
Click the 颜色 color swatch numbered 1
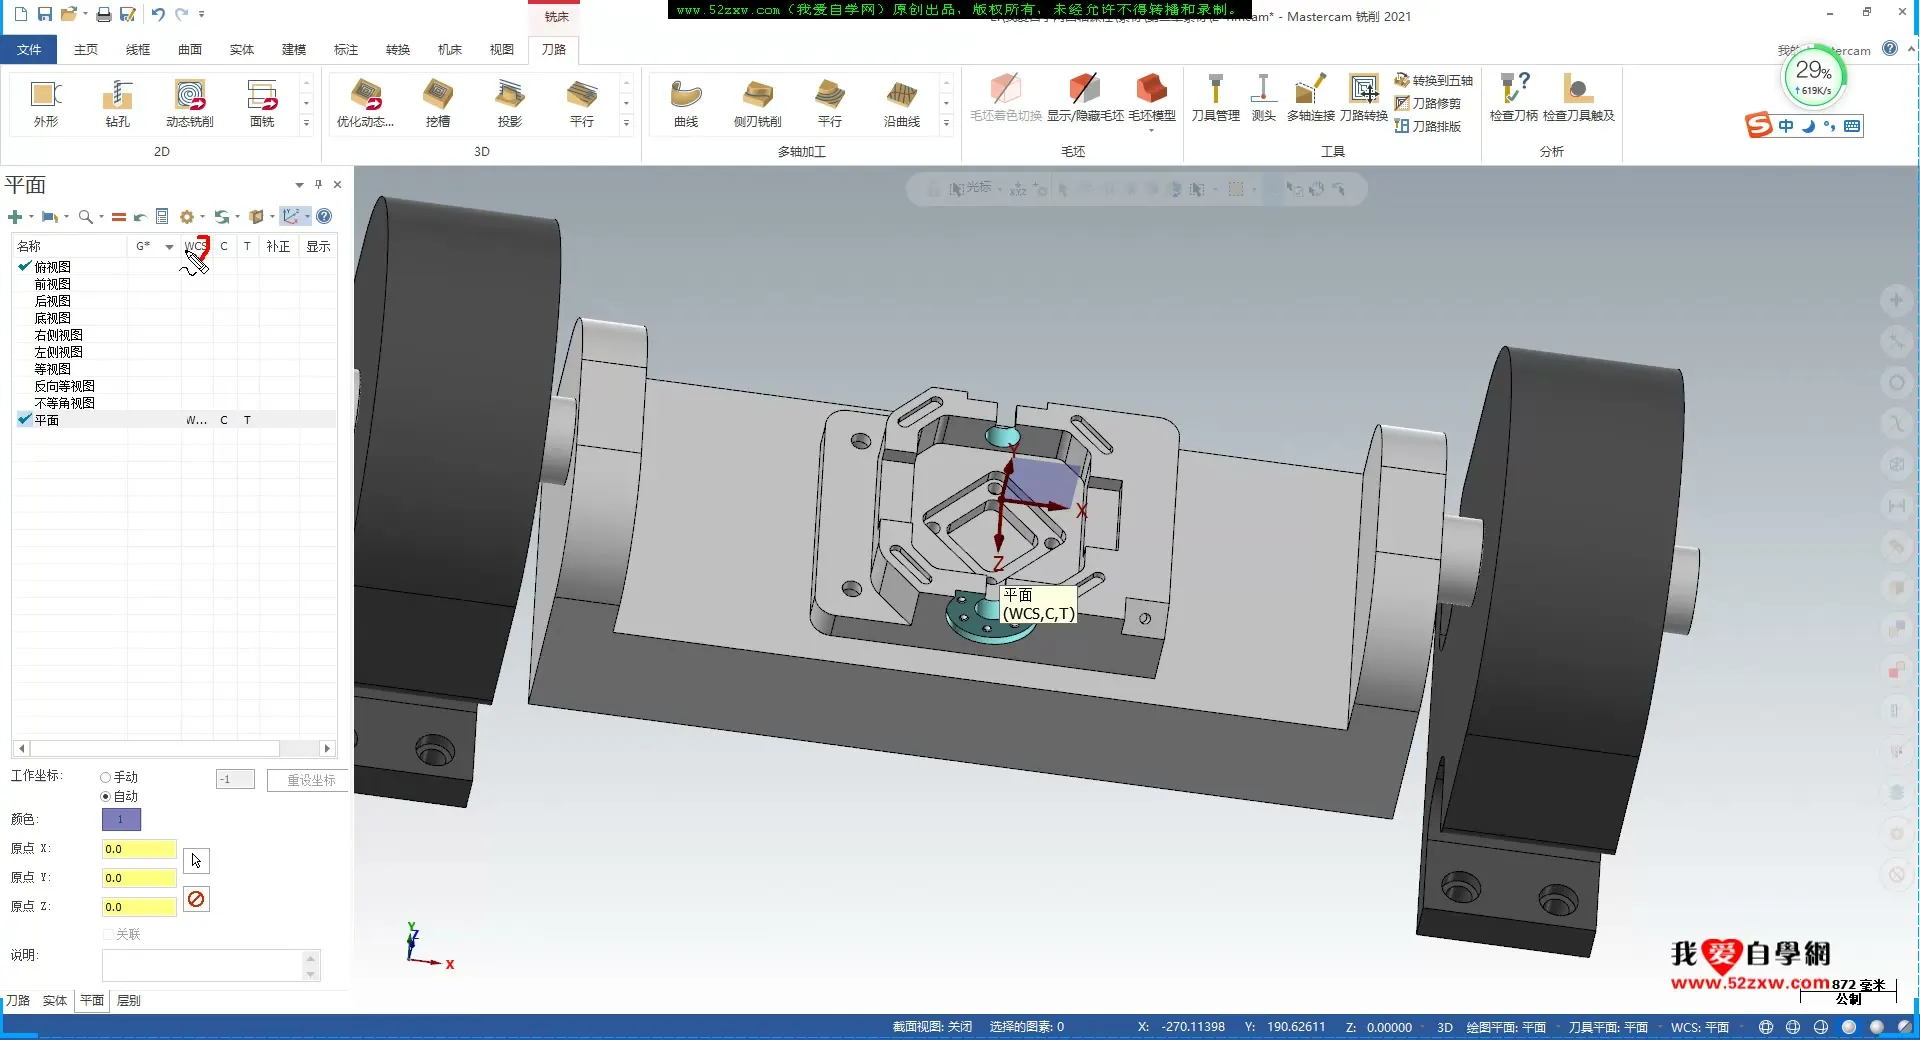[x=121, y=819]
